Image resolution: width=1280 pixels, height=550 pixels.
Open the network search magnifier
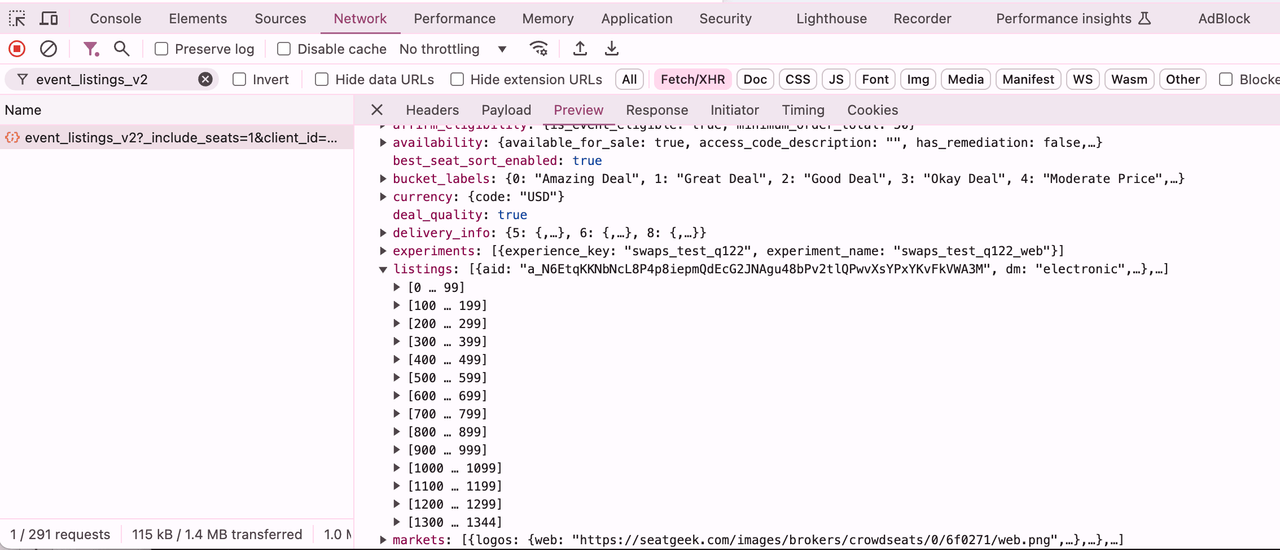click(122, 49)
